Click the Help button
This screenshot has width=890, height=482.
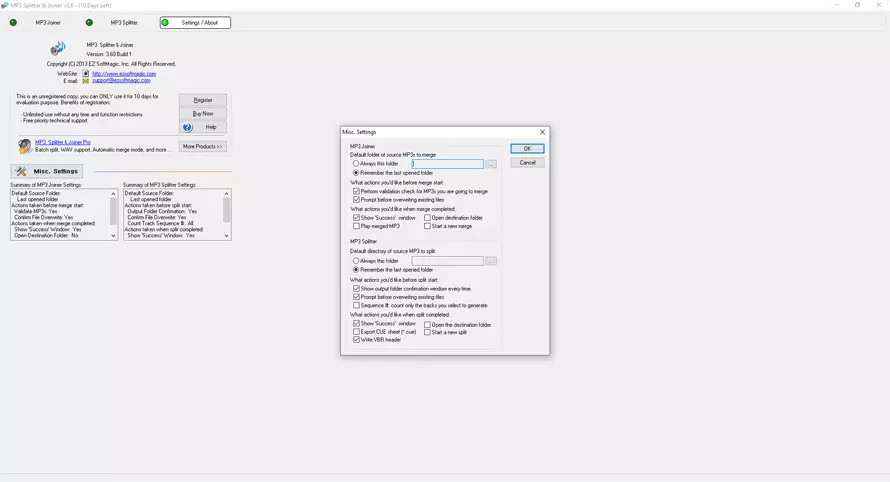203,127
